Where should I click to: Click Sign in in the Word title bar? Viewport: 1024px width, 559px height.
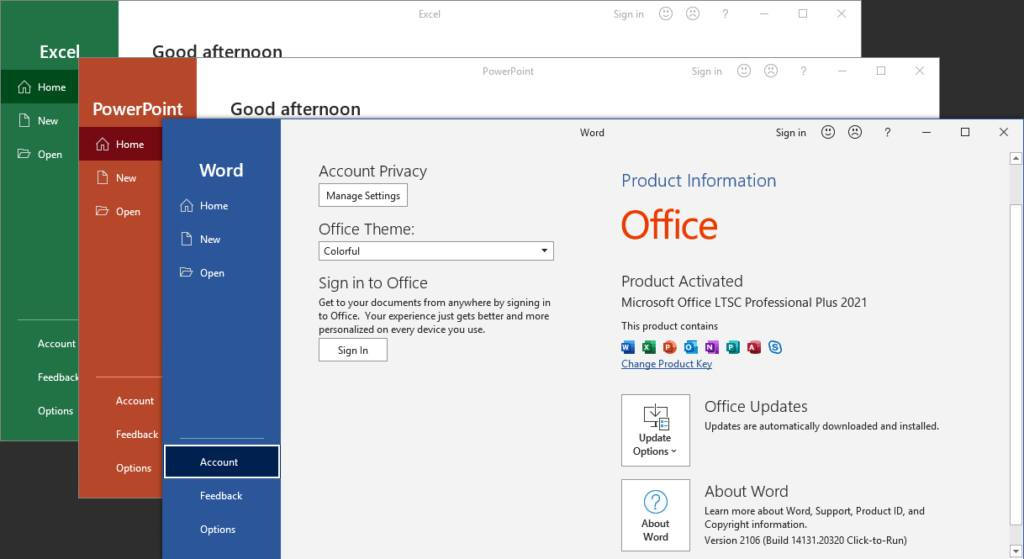click(790, 132)
